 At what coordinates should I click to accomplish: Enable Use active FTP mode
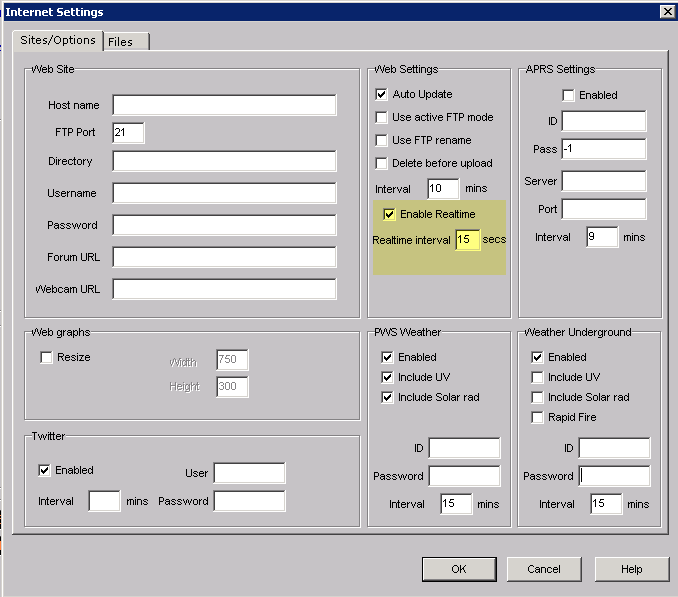381,117
